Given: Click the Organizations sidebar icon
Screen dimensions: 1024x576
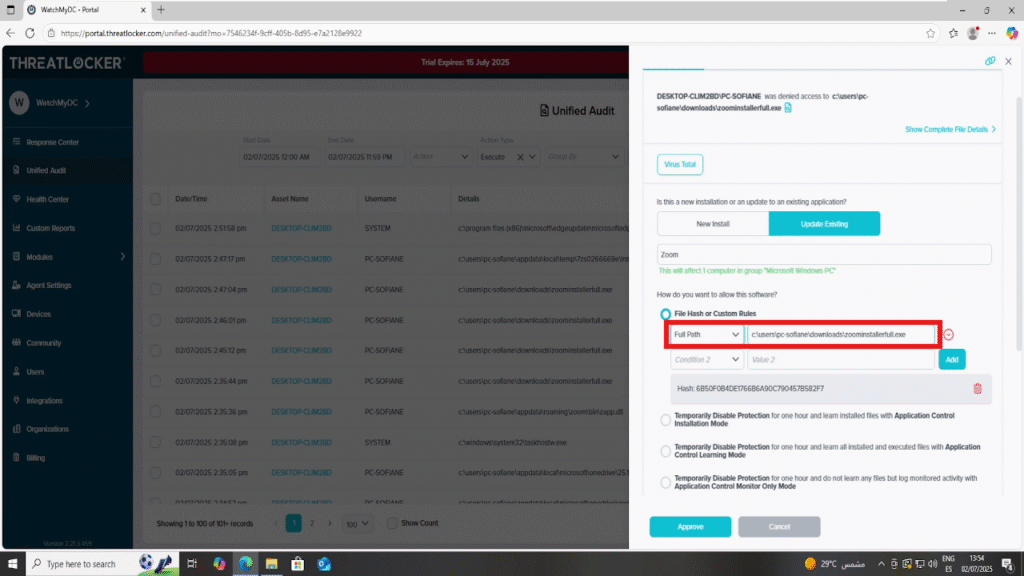Looking at the screenshot, I should coord(16,428).
